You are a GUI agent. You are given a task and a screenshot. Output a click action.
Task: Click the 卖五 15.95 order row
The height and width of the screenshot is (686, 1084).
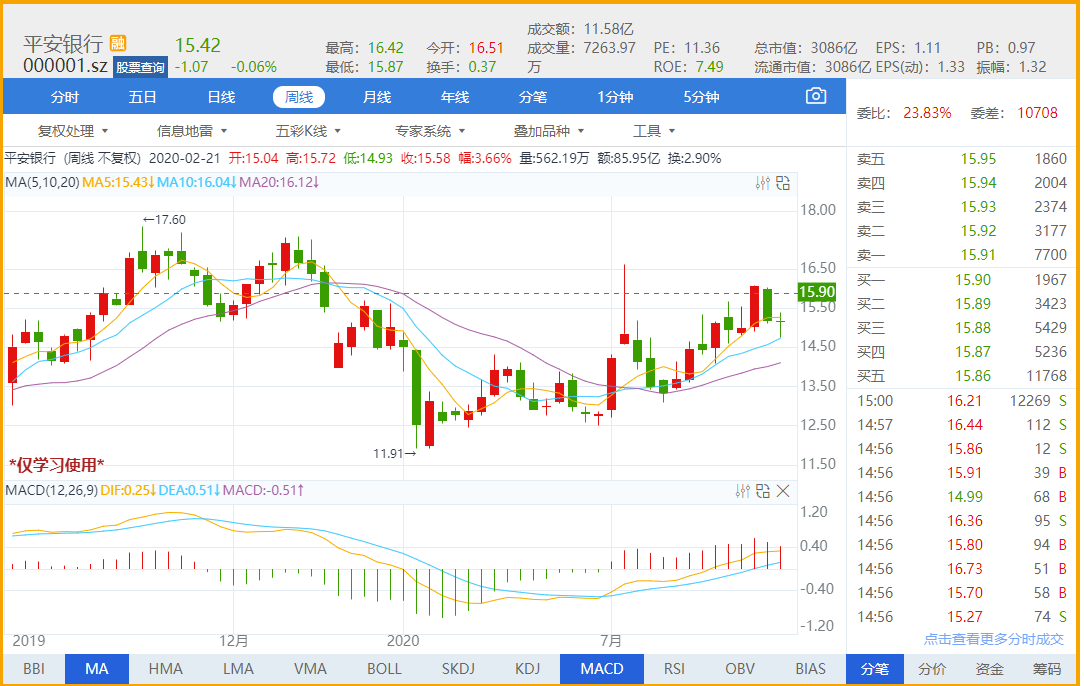coord(962,159)
